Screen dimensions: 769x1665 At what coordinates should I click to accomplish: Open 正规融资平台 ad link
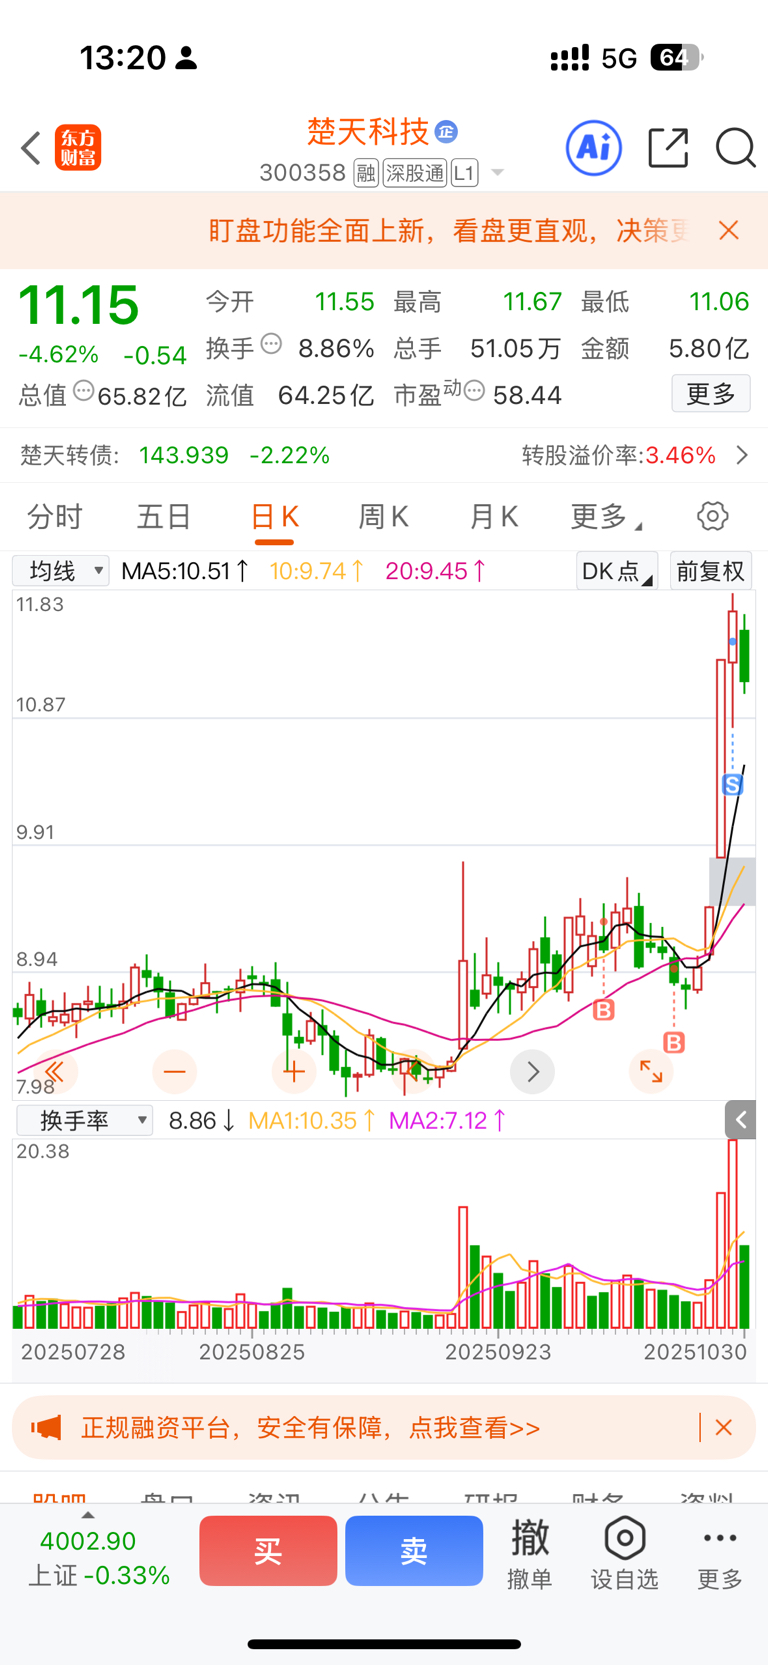pyautogui.click(x=310, y=1428)
